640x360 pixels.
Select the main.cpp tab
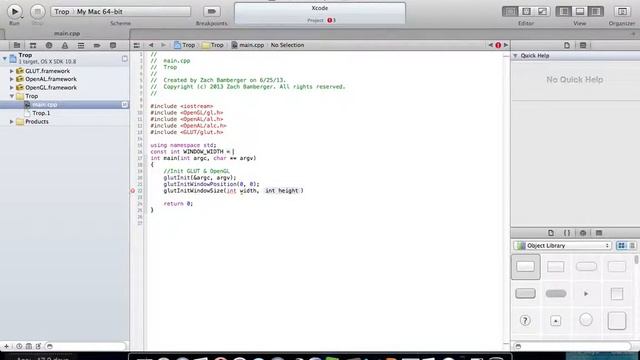click(67, 33)
